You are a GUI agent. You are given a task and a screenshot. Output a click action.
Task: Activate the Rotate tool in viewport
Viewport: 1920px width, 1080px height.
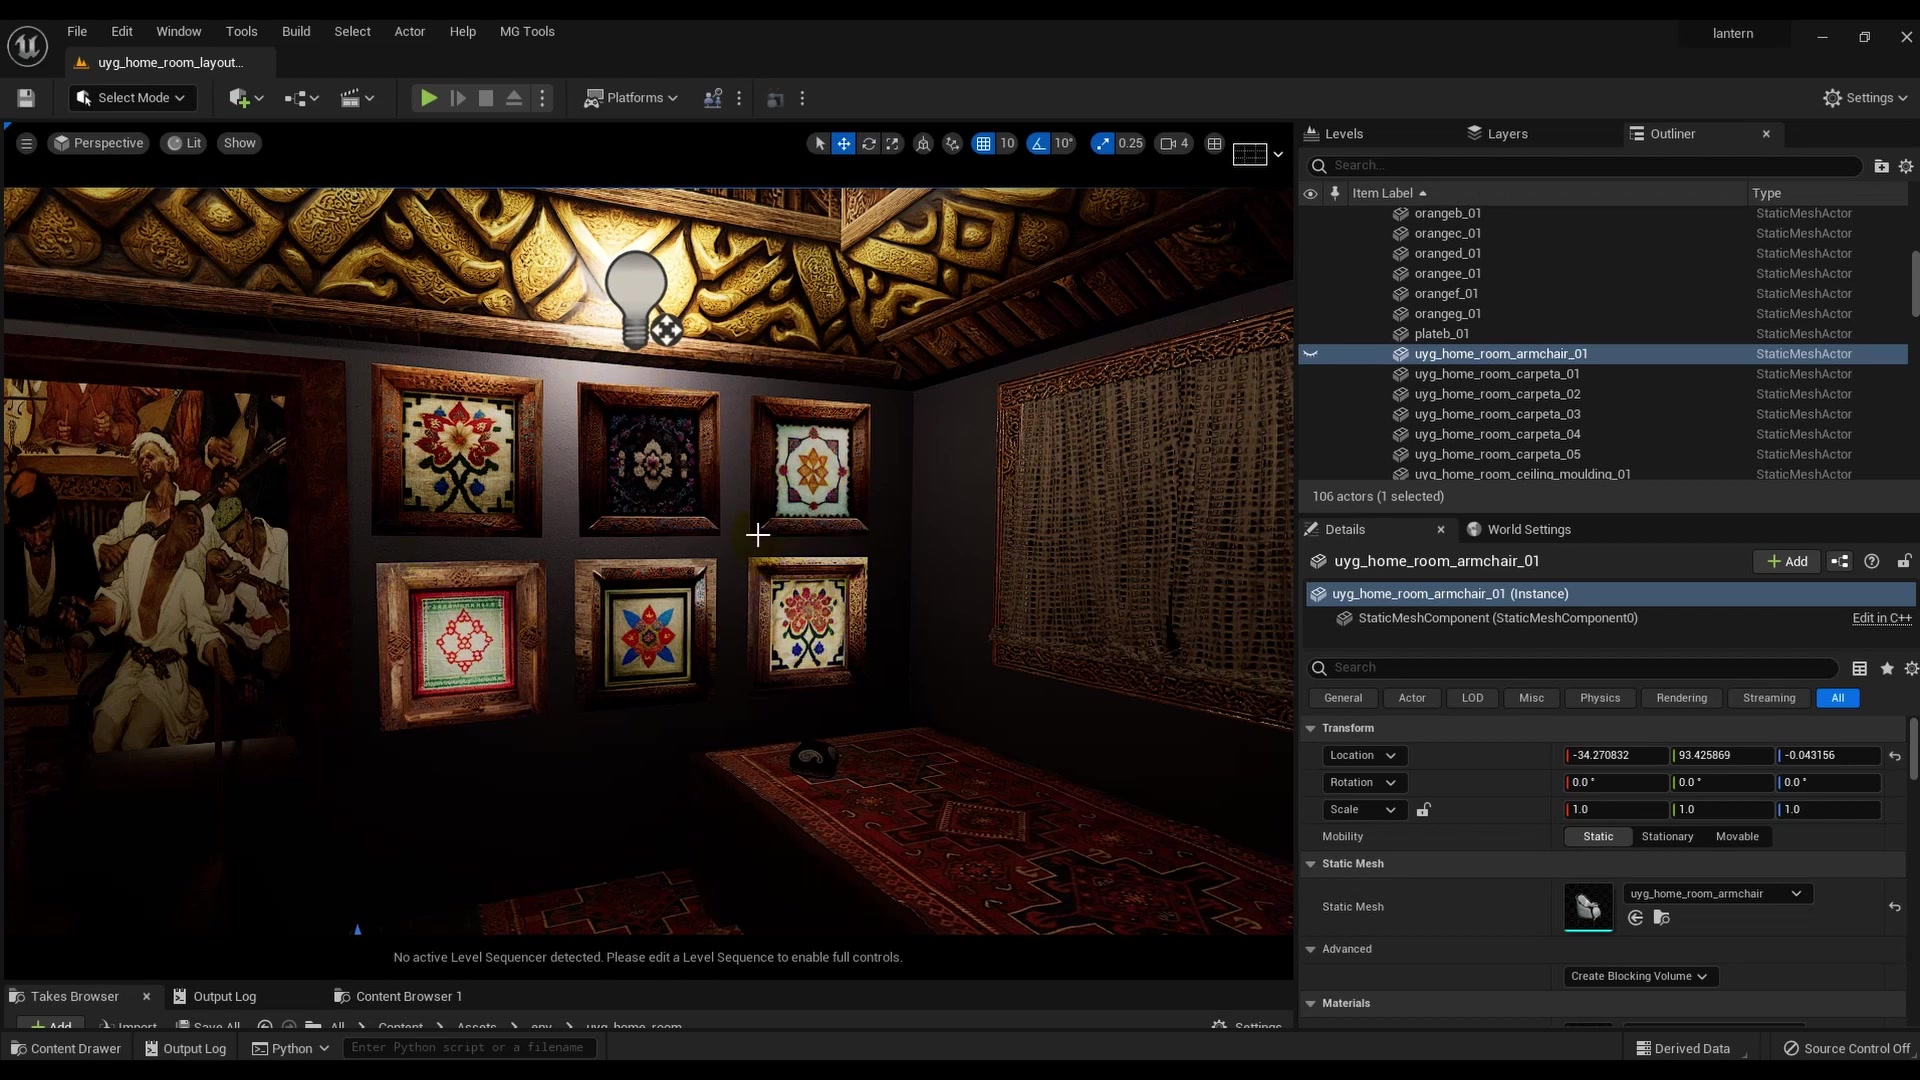tap(869, 143)
